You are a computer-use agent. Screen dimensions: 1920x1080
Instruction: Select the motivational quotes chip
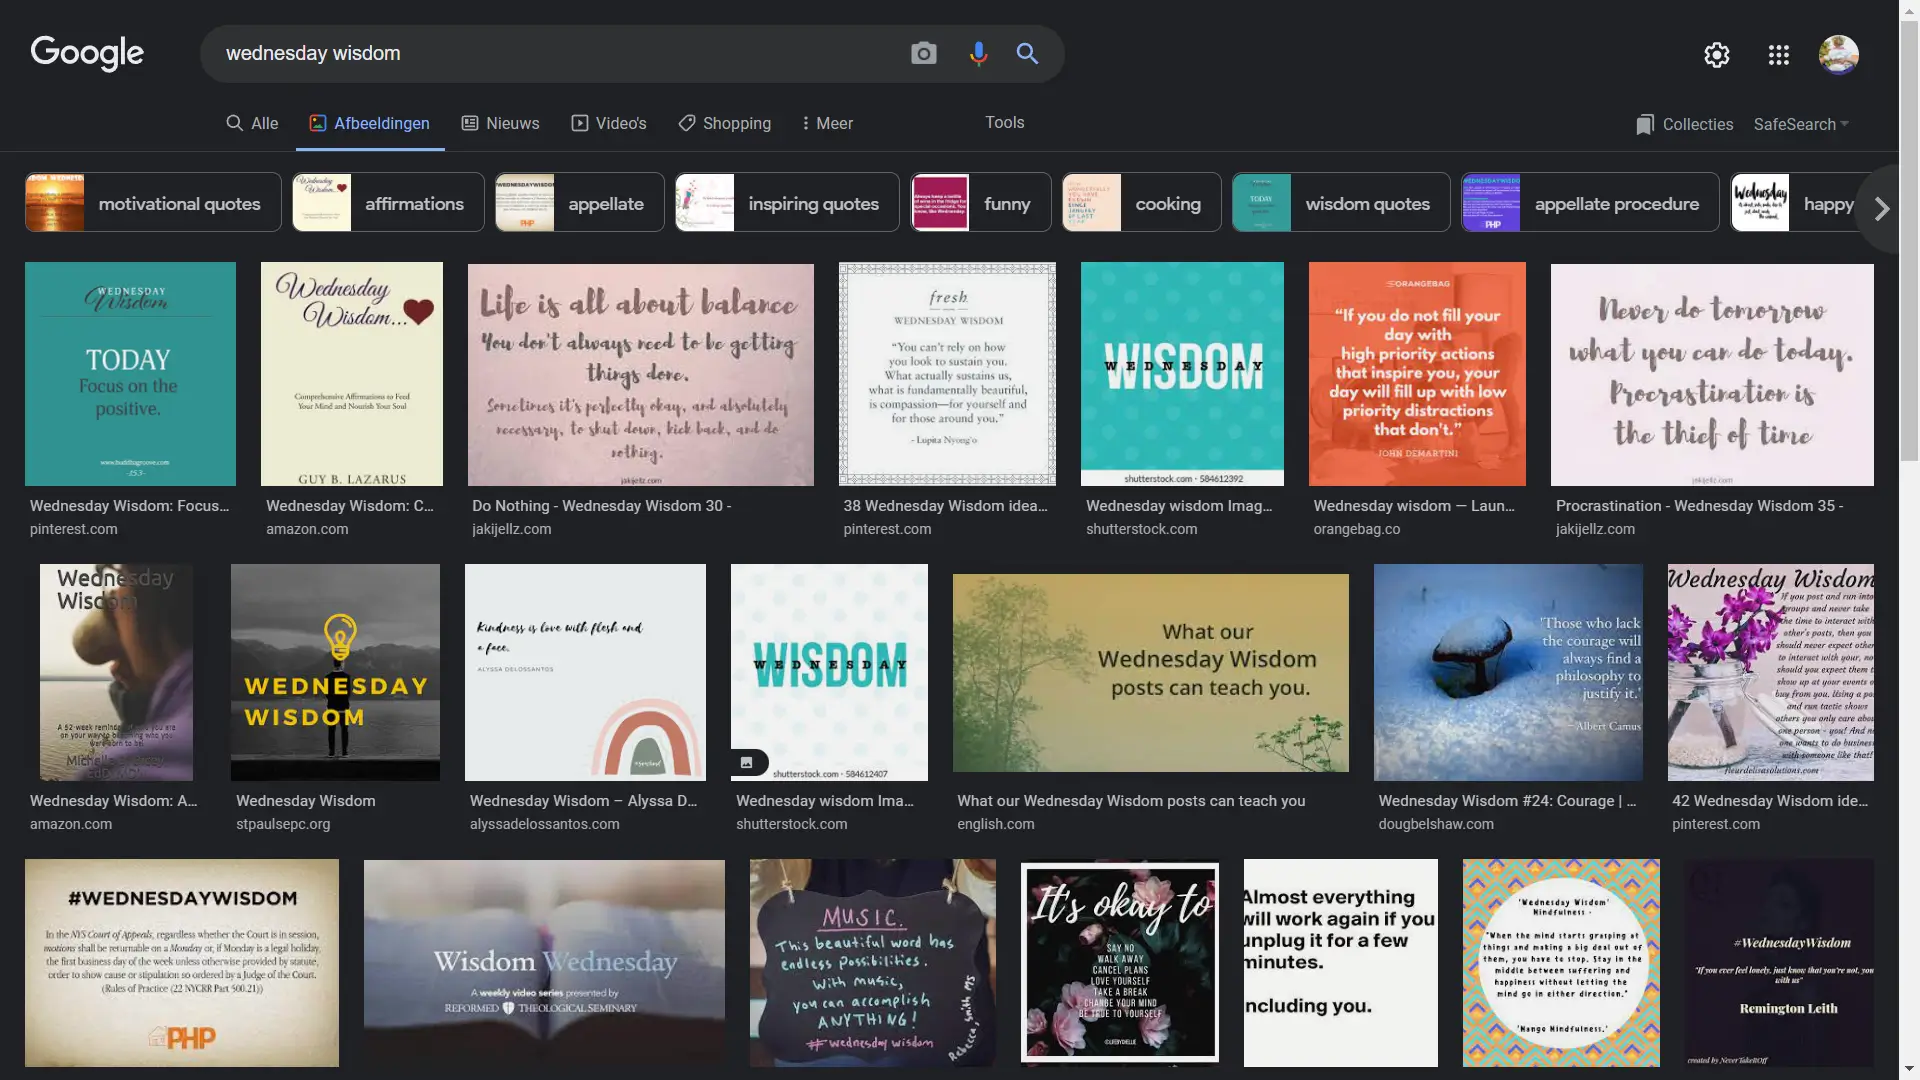pos(153,203)
